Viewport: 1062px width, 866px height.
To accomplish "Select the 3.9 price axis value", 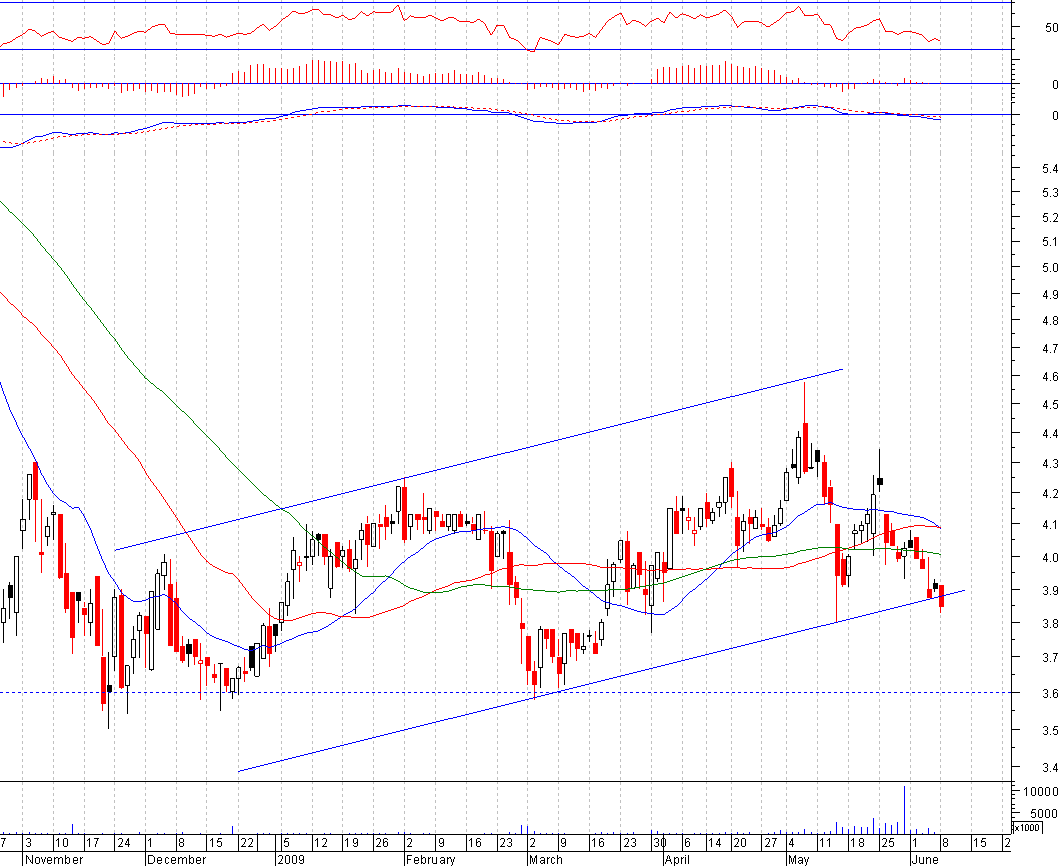I will 1050,590.
